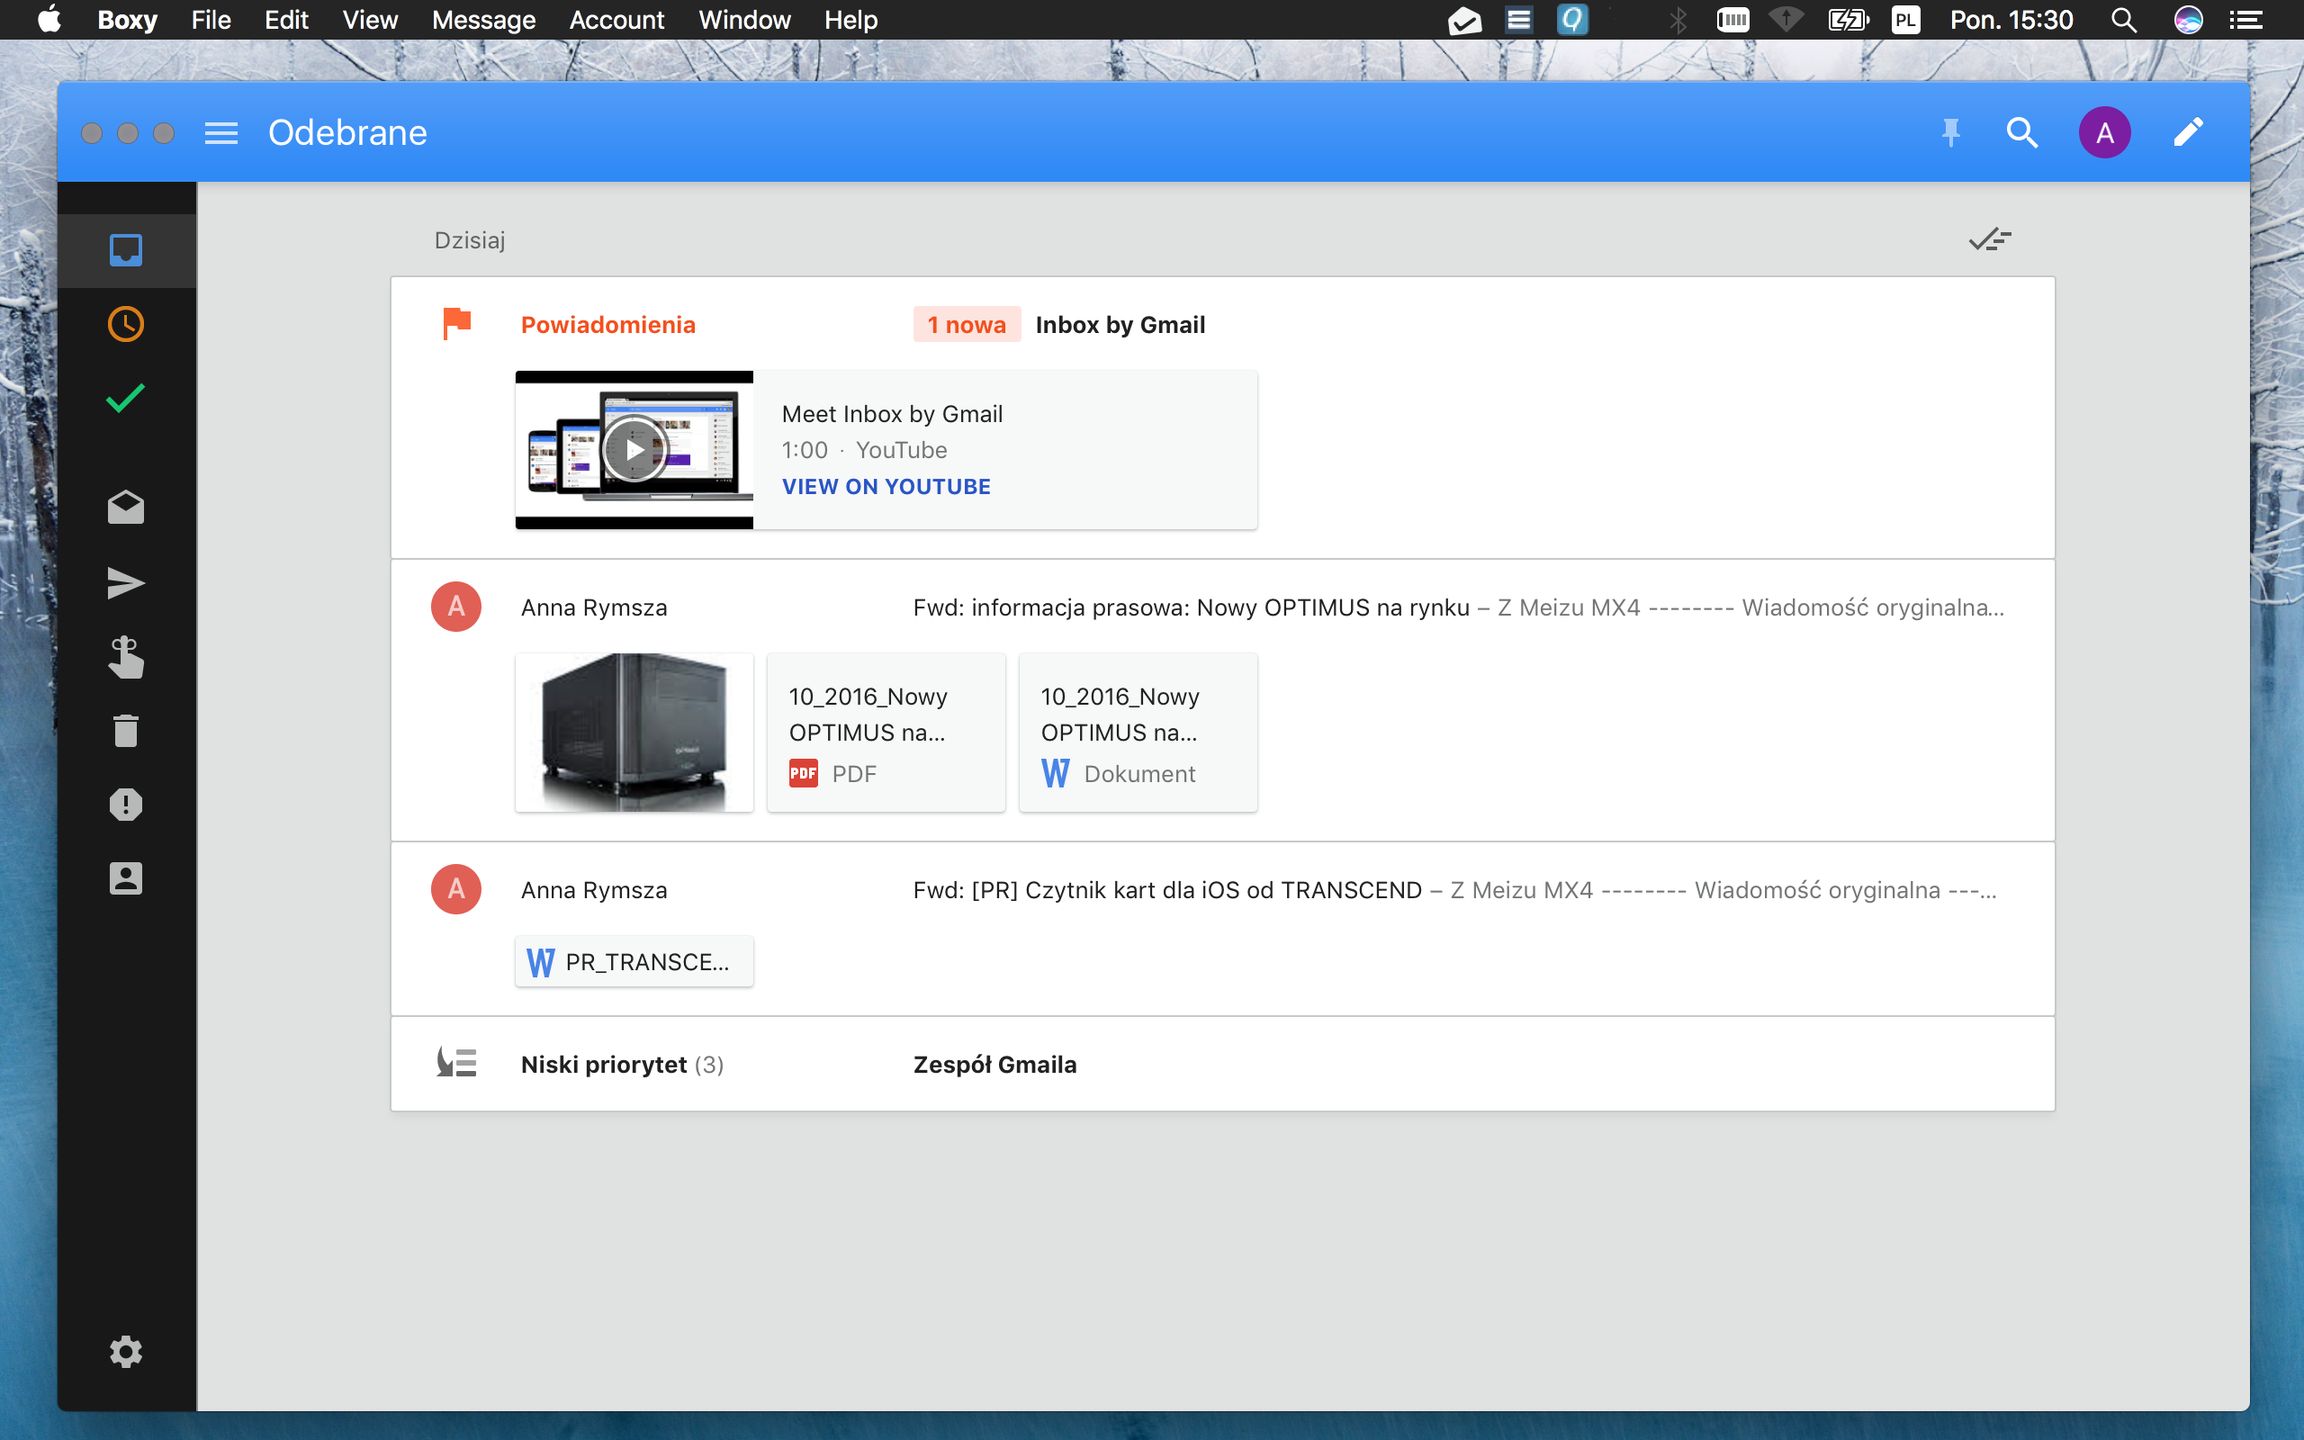Open account switcher purple A avatar

2104,132
